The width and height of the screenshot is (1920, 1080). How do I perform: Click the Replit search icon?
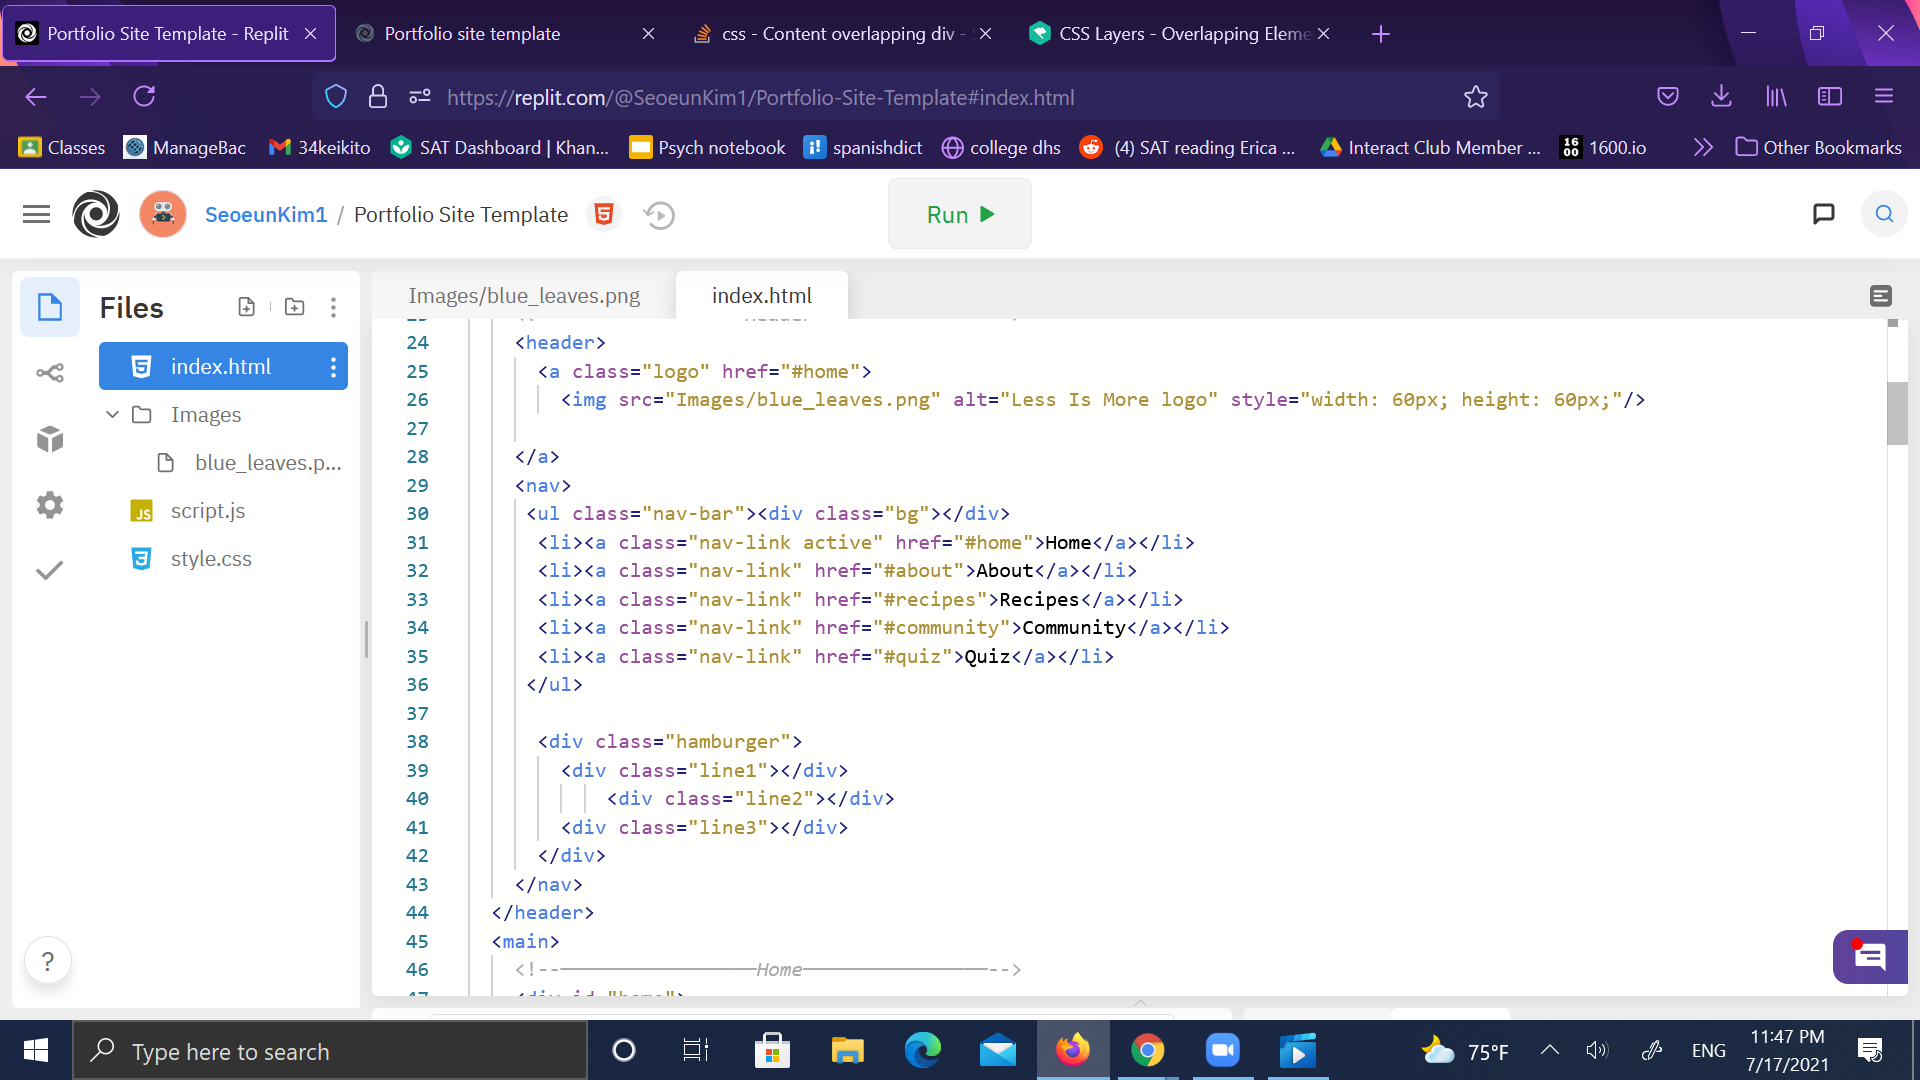coord(1884,214)
